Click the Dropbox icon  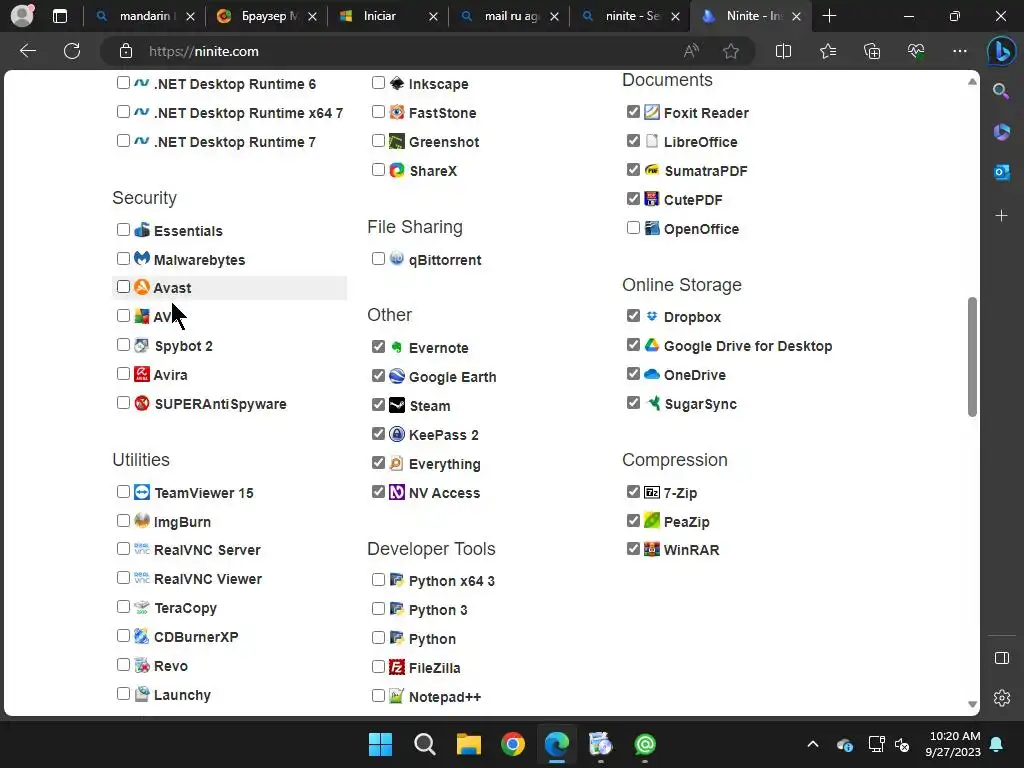click(652, 316)
